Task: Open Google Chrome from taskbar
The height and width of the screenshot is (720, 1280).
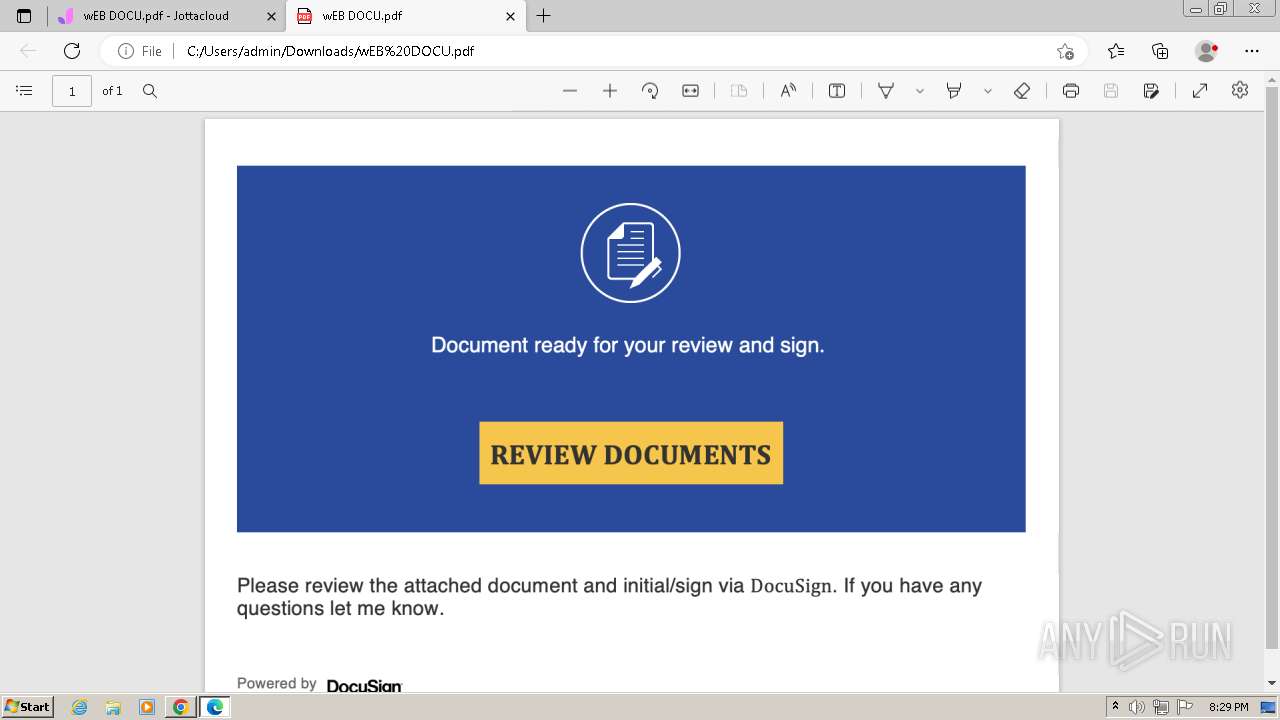Action: pyautogui.click(x=180, y=707)
